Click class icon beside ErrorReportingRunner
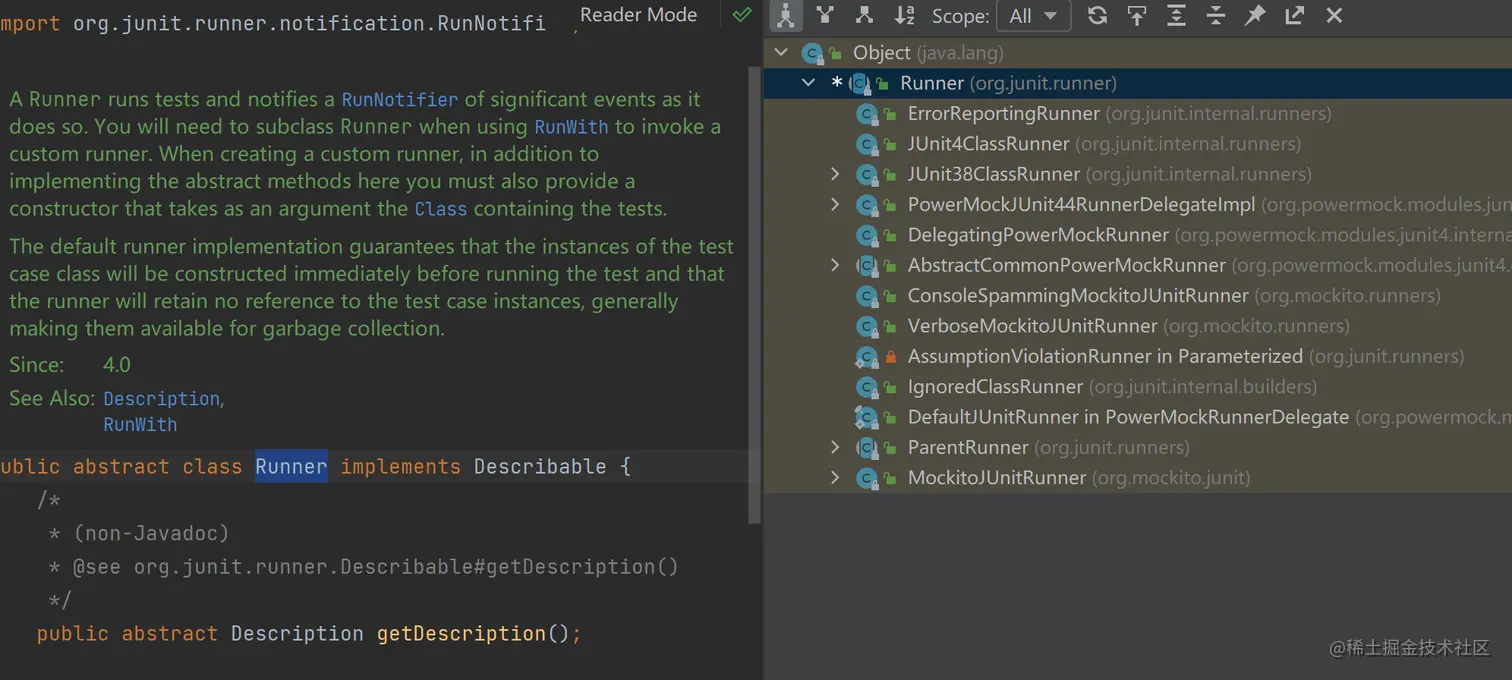 pos(867,114)
